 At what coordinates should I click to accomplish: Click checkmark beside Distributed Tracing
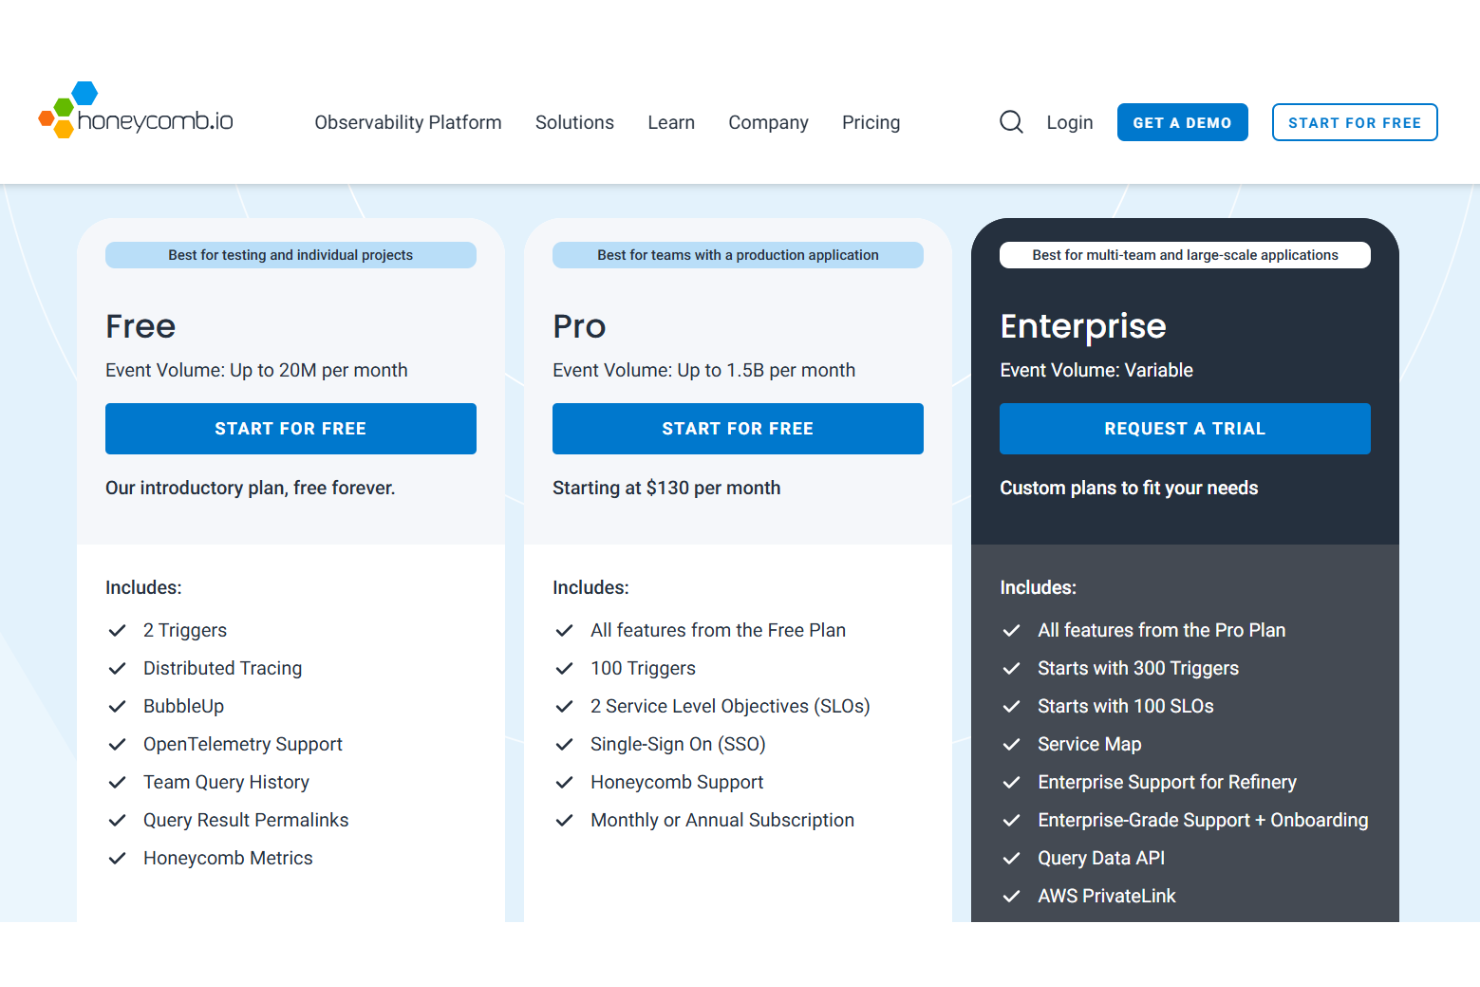pos(117,668)
